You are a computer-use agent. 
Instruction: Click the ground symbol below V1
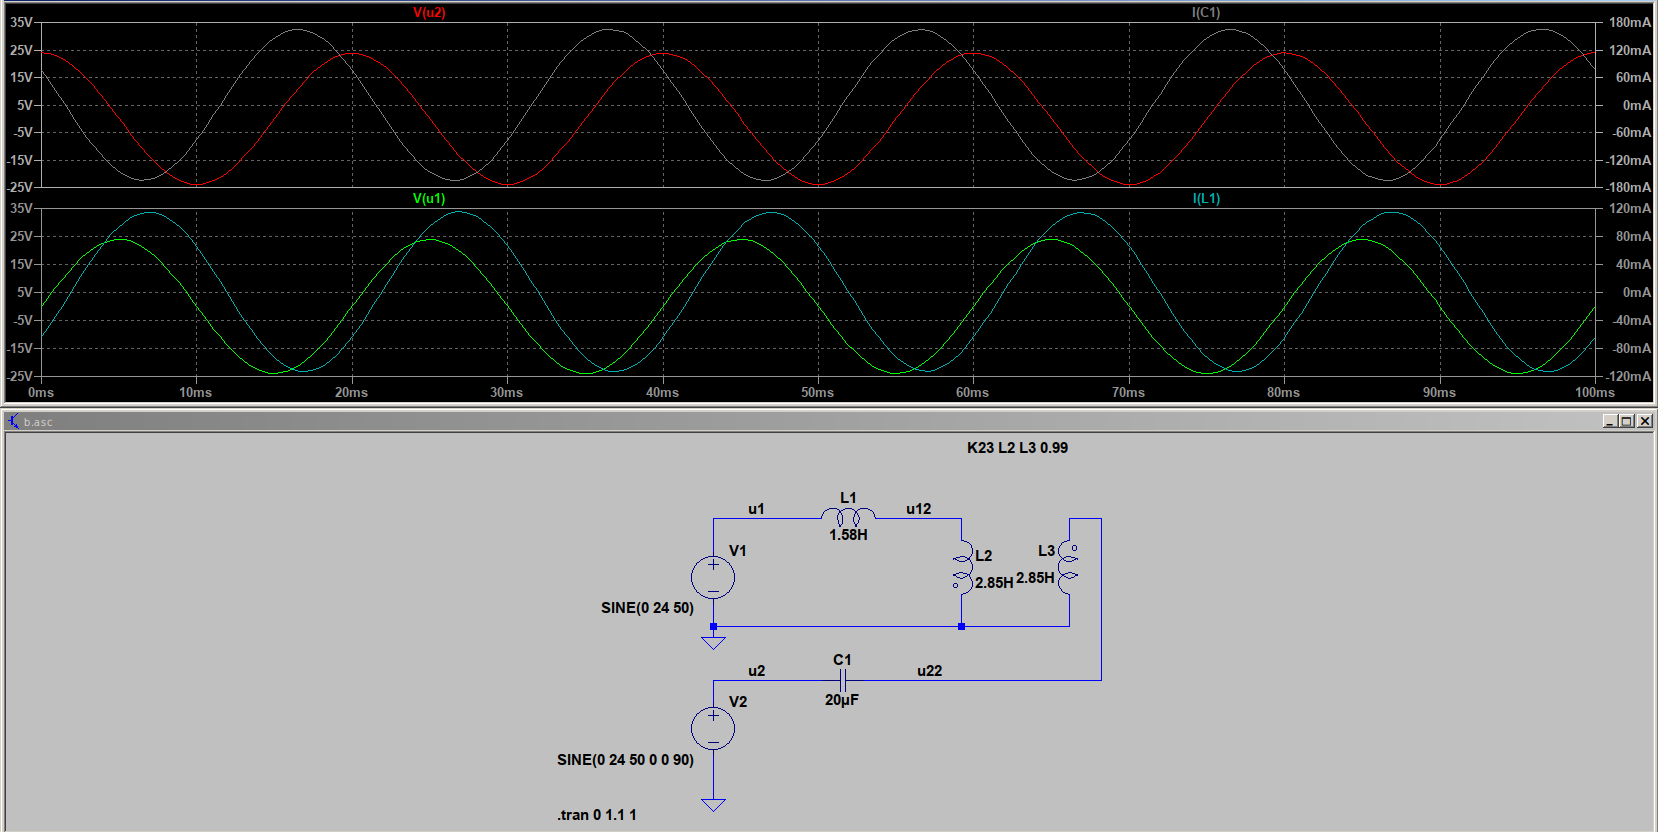click(x=713, y=642)
